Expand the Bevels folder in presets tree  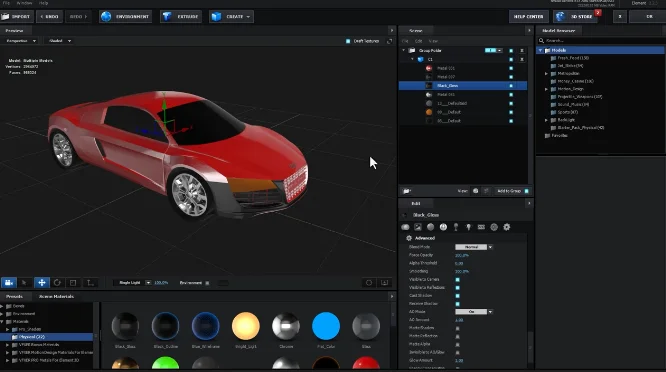pyautogui.click(x=2, y=306)
